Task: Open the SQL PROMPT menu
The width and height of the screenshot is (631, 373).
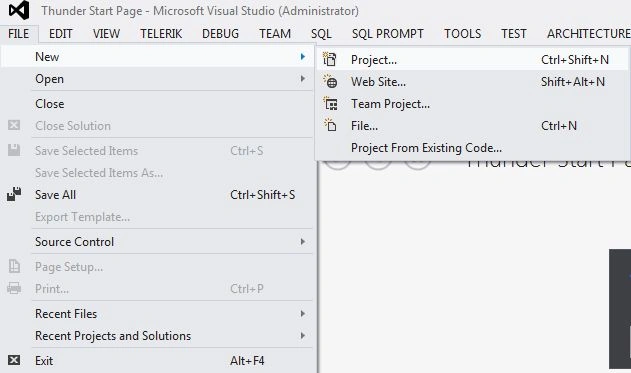Action: pyautogui.click(x=388, y=33)
